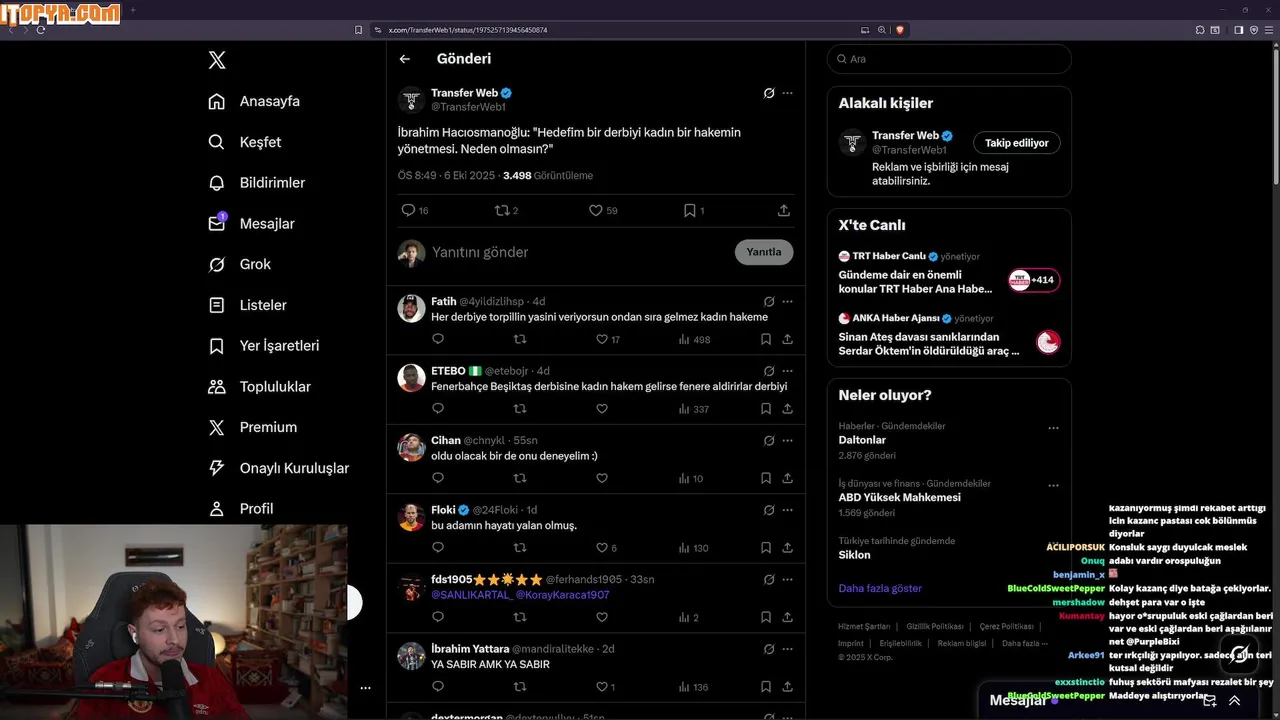Click the Takip ediliyor button
The height and width of the screenshot is (720, 1280).
(1017, 143)
